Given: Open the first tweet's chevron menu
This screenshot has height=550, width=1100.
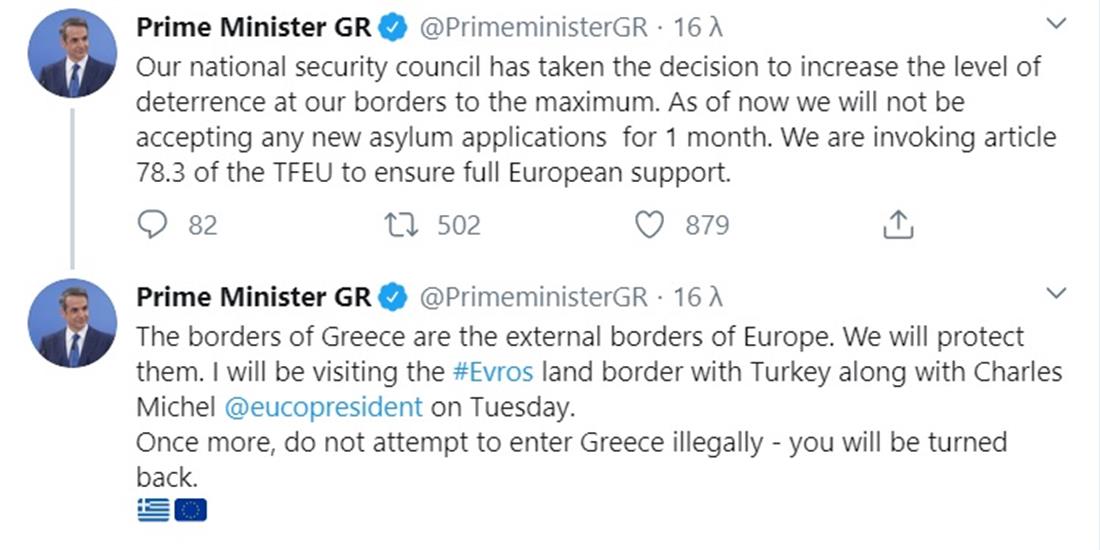Looking at the screenshot, I should pyautogui.click(x=1055, y=24).
